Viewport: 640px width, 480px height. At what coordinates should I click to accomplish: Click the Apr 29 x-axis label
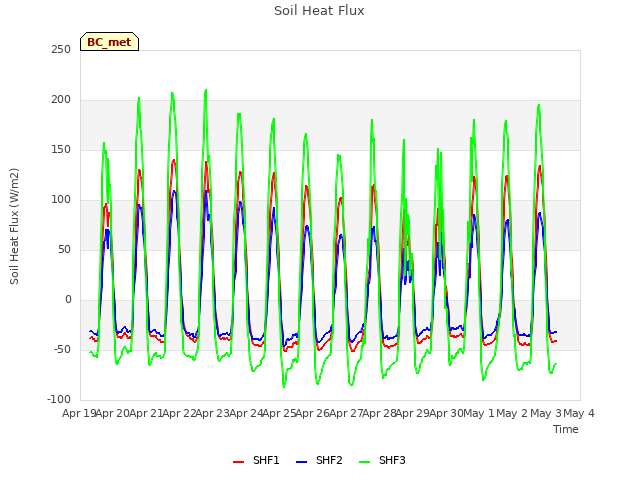(x=413, y=413)
